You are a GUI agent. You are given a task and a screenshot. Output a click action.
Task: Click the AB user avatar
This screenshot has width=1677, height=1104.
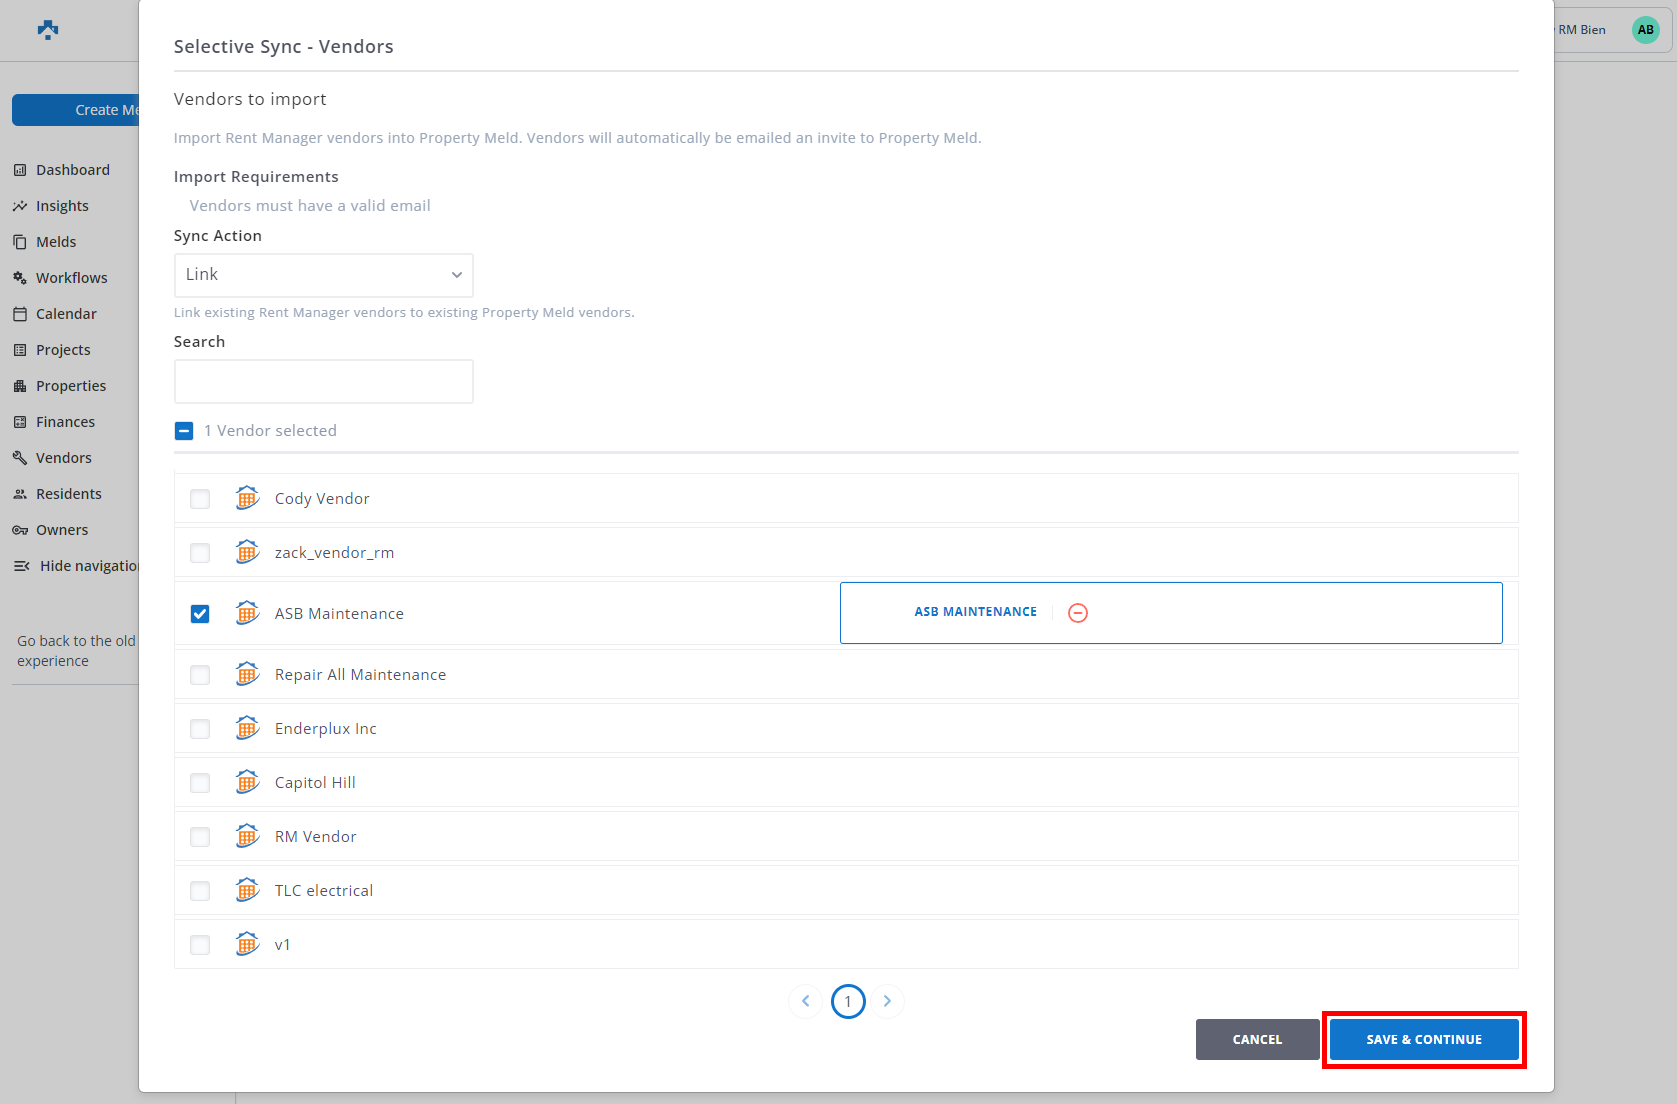pos(1645,30)
